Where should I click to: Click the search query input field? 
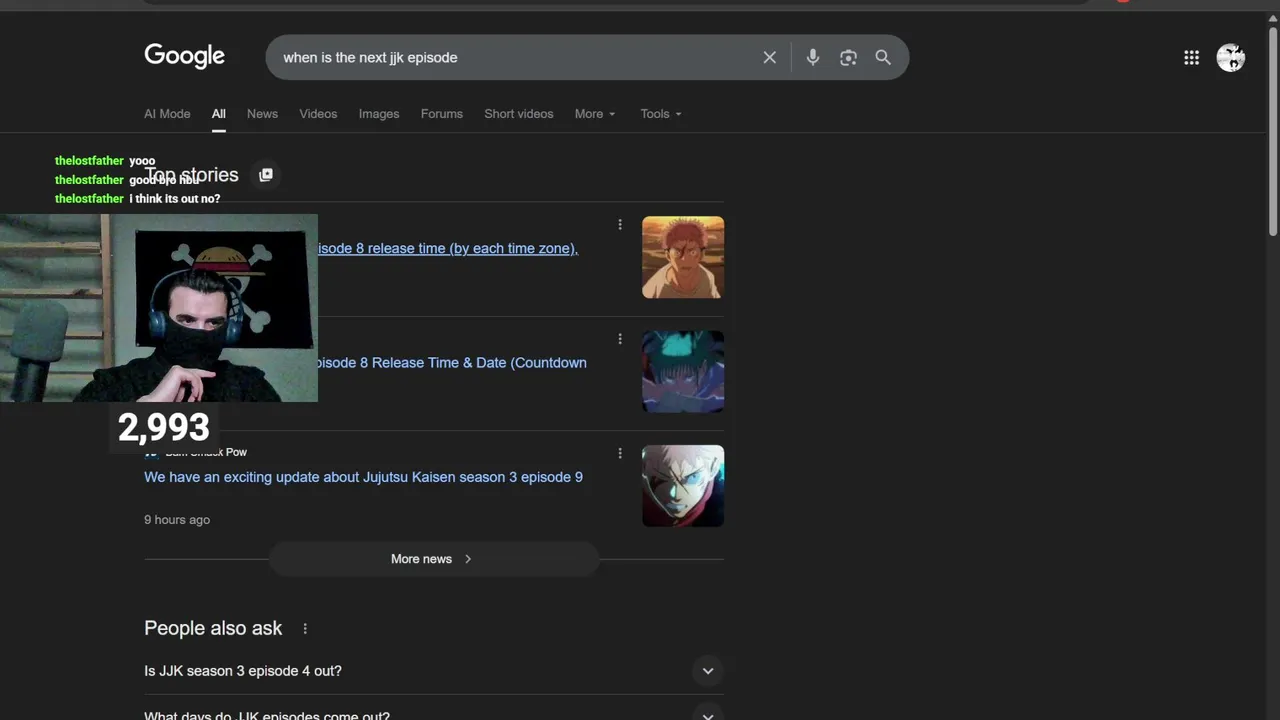515,57
